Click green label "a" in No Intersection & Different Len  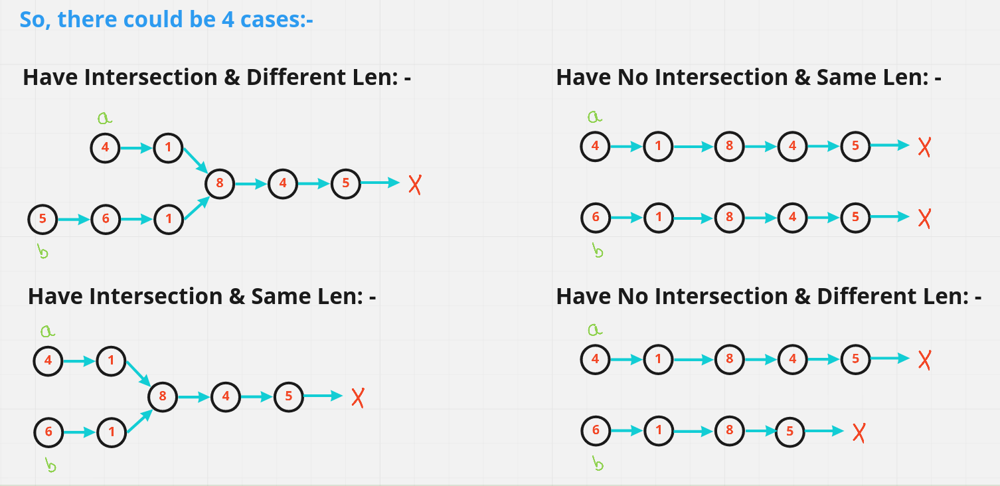(x=596, y=329)
